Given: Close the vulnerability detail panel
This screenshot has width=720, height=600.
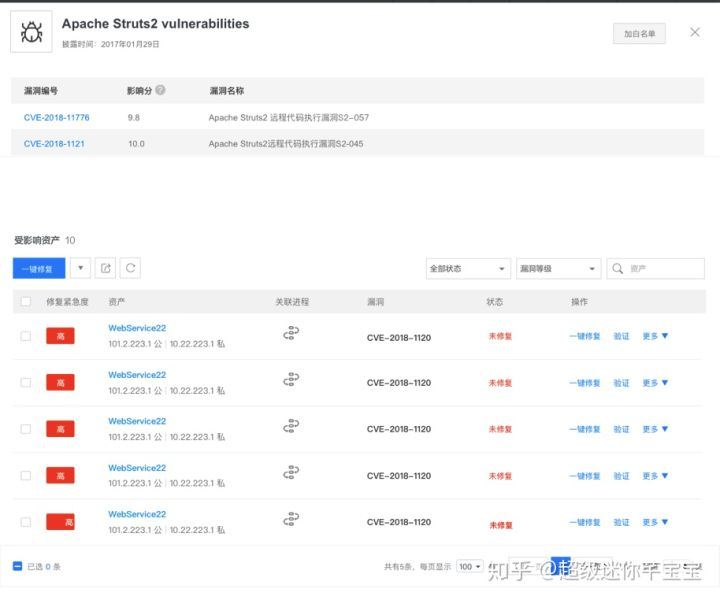Looking at the screenshot, I should click(x=695, y=32).
